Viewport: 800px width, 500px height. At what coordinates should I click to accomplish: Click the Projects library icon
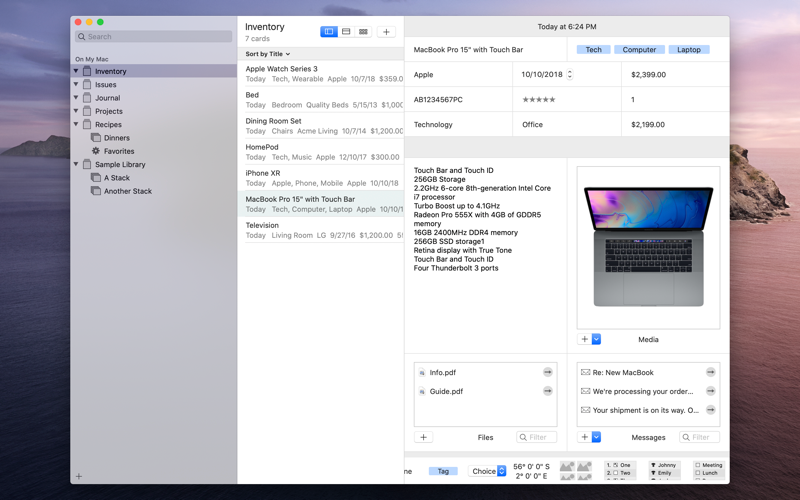click(x=87, y=111)
